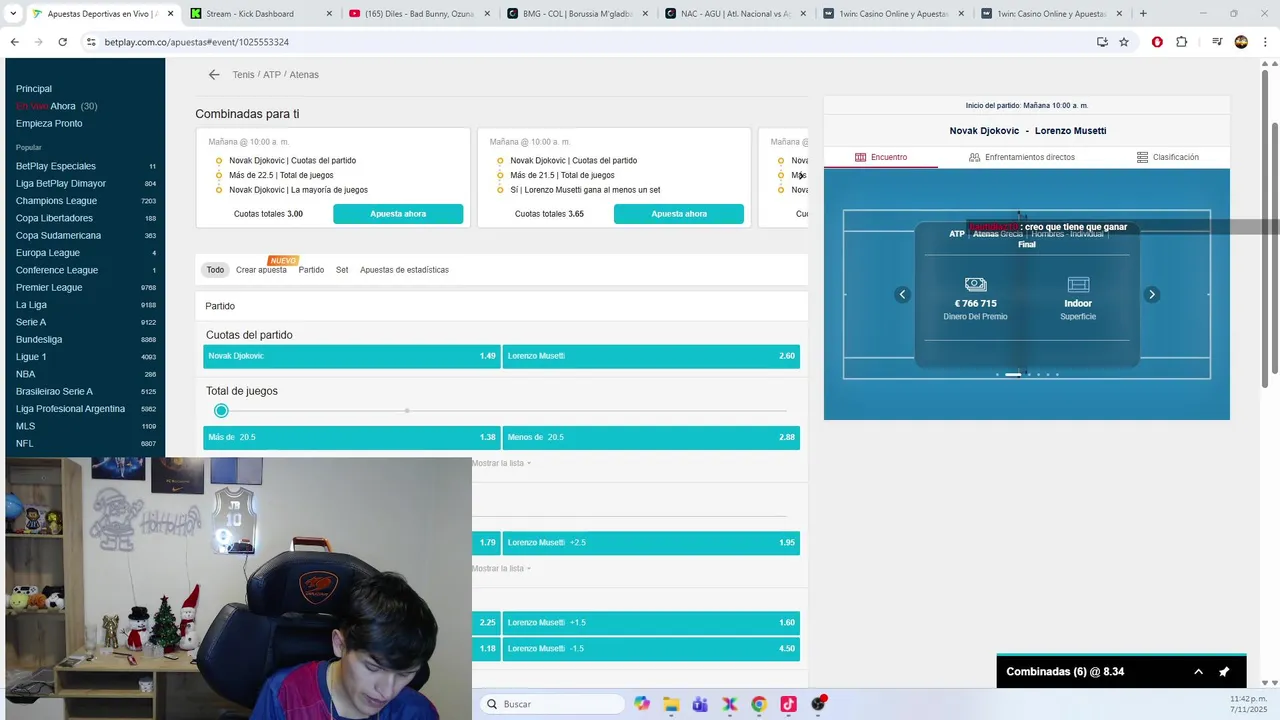
Task: Open Google Chrome from the taskbar
Action: [759, 704]
